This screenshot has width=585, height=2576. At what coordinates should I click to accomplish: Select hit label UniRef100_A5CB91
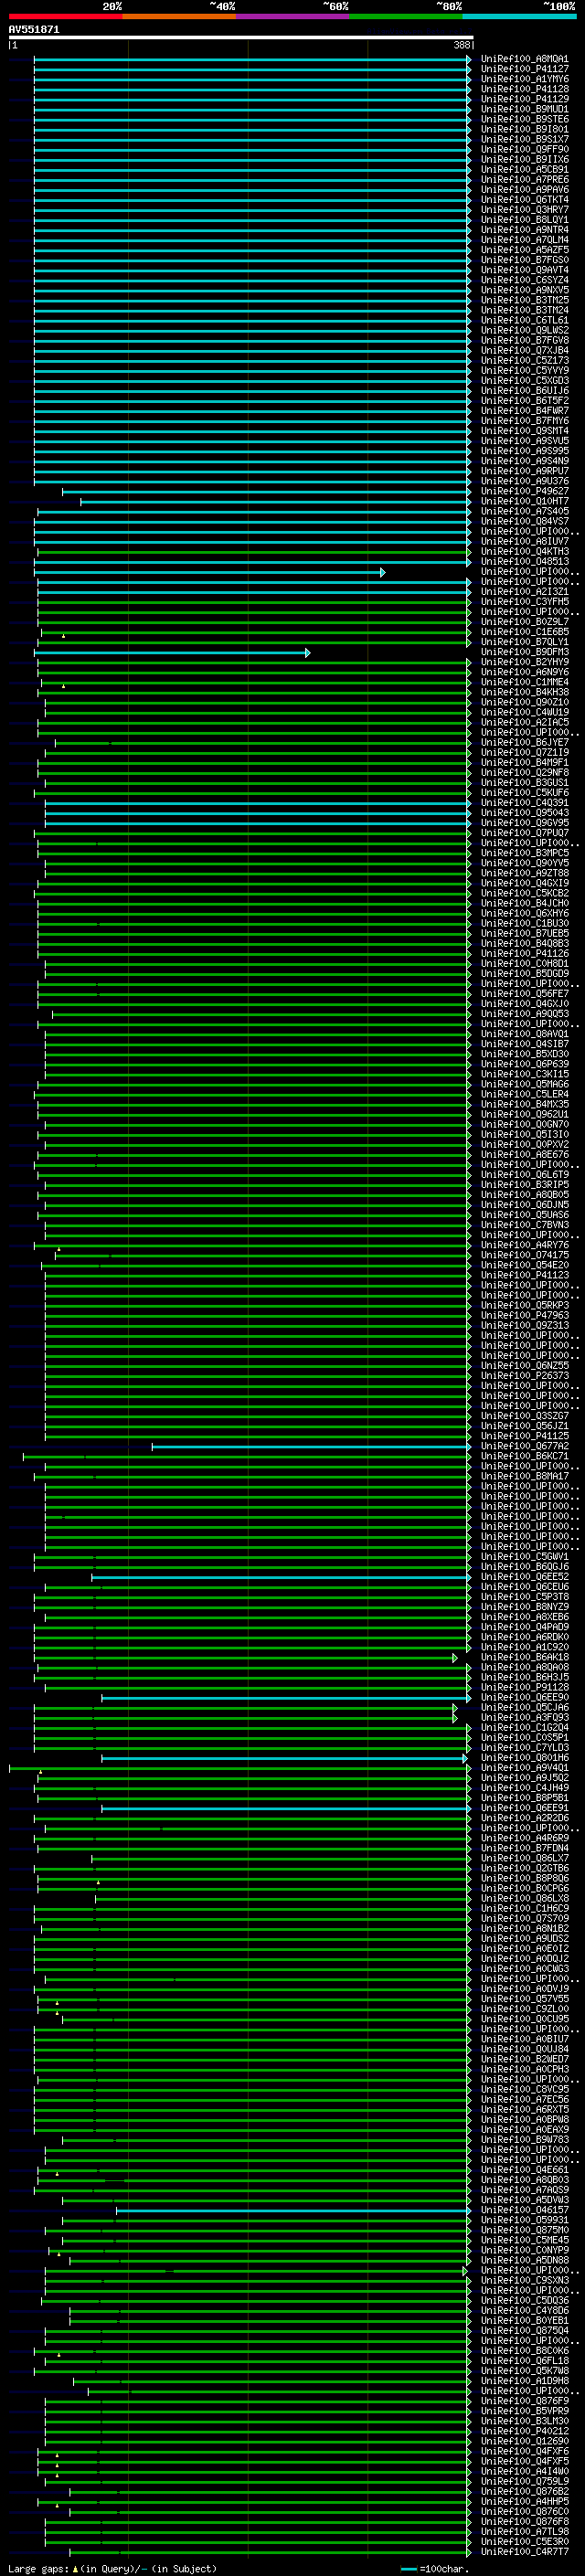point(525,169)
